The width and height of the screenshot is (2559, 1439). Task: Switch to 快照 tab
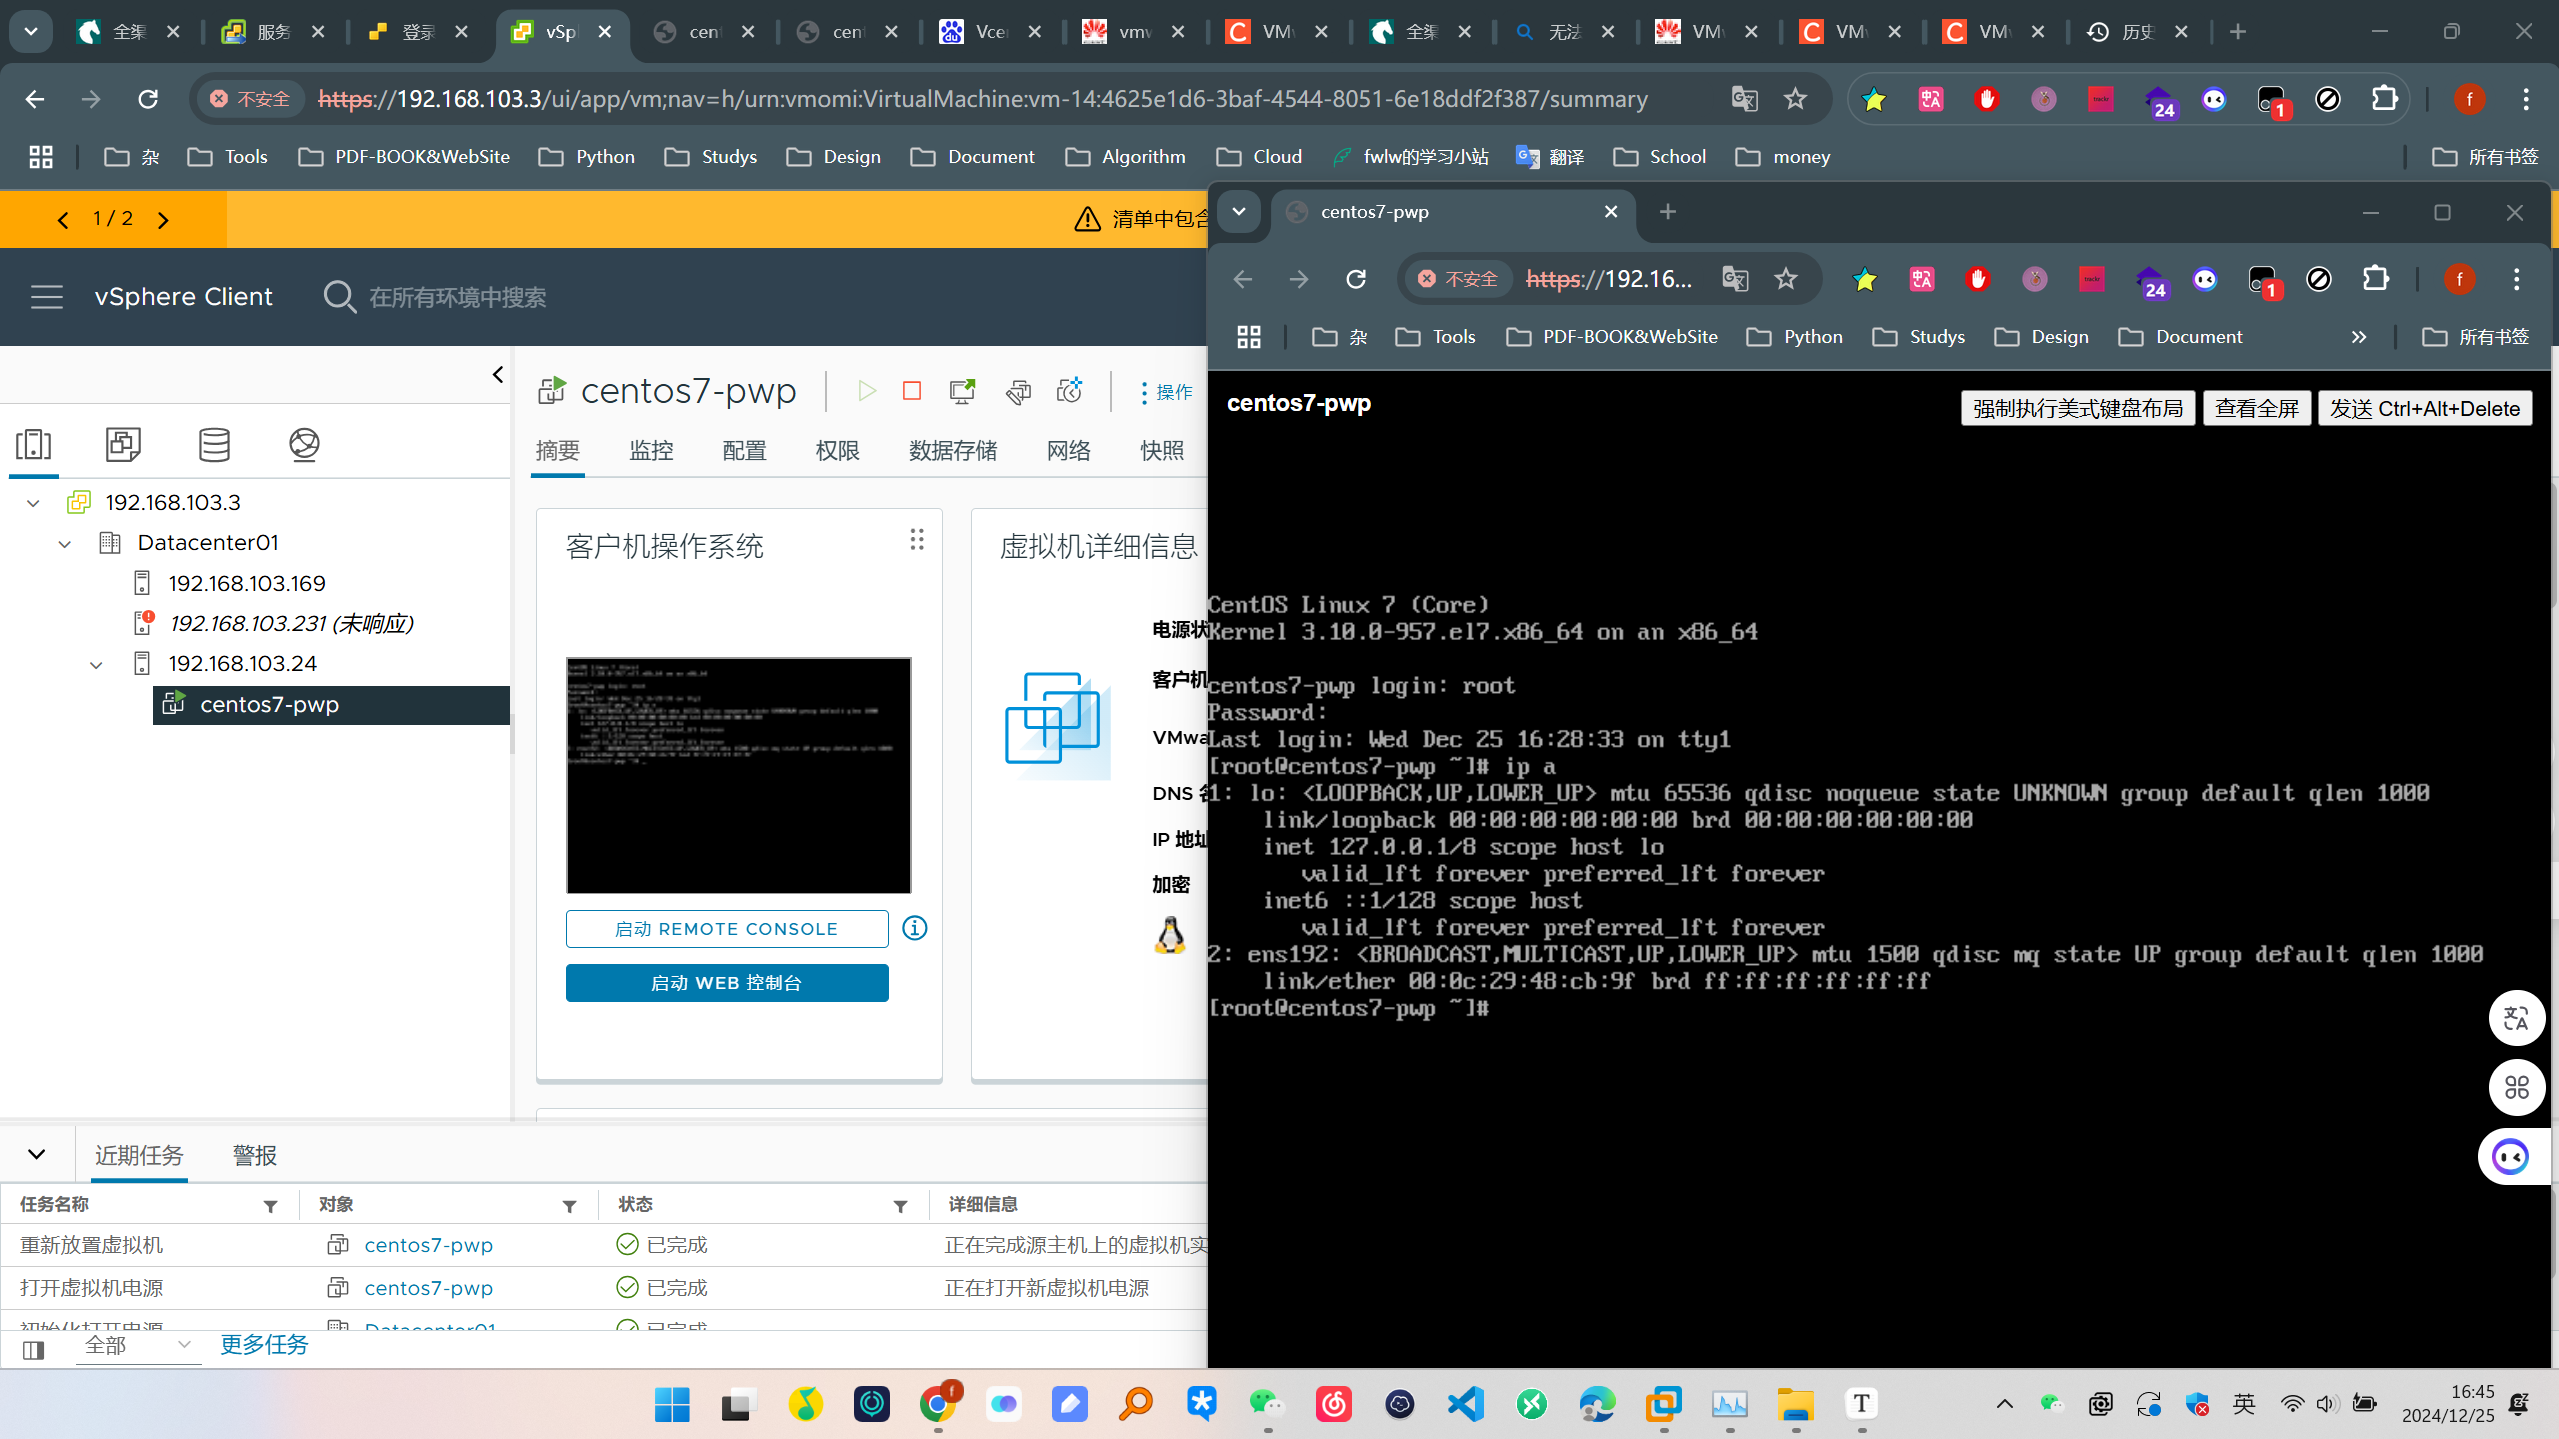1162,451
